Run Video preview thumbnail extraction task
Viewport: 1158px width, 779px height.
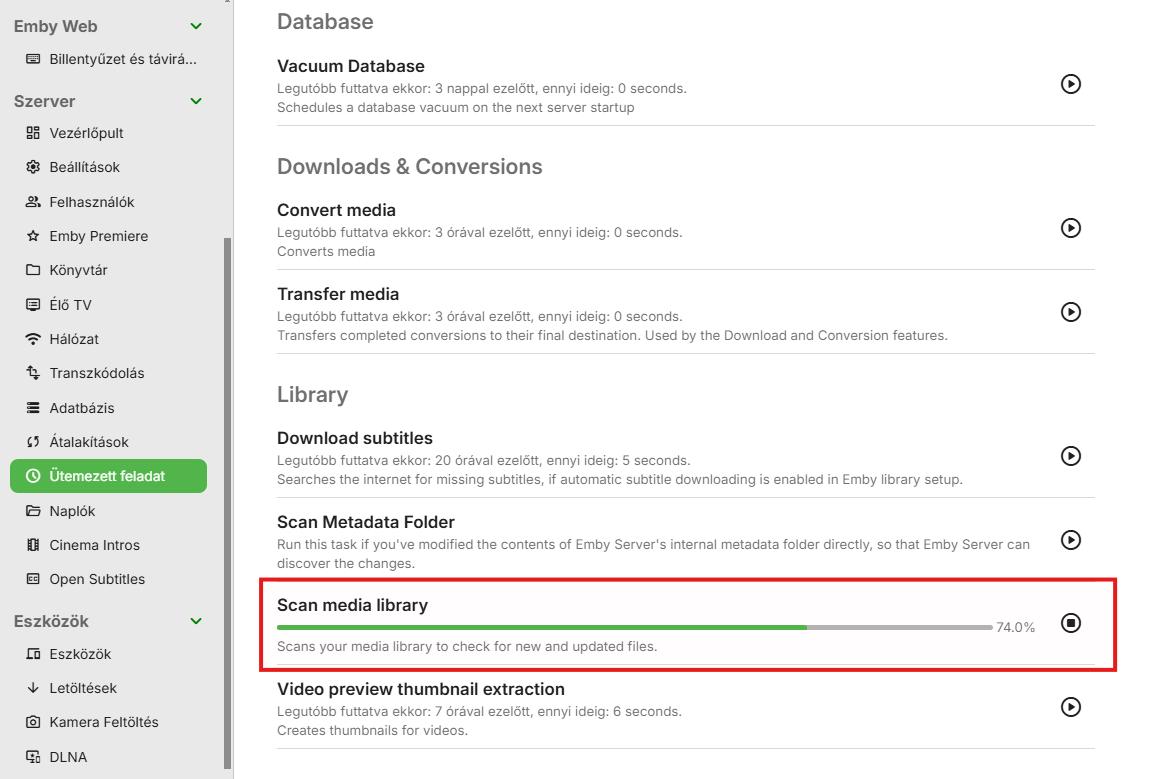[1070, 707]
